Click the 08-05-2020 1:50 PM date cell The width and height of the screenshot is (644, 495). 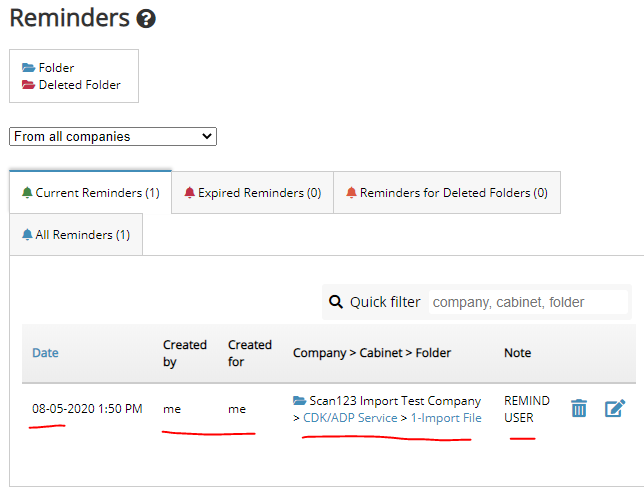click(x=85, y=409)
